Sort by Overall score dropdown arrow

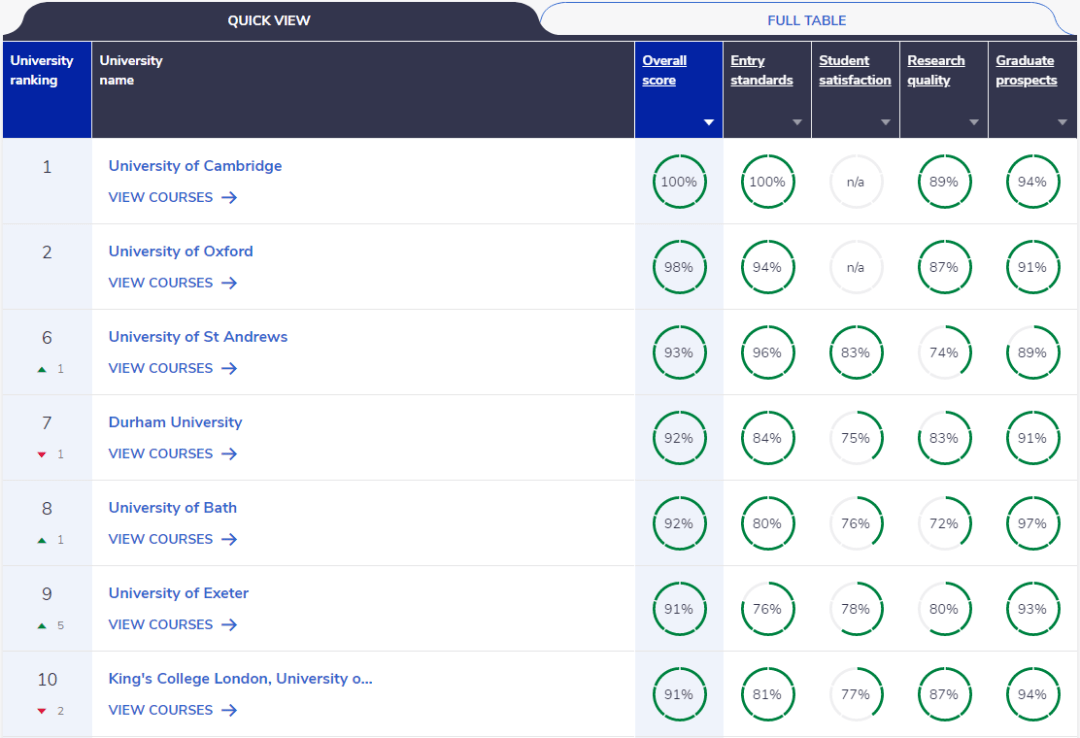tap(709, 122)
